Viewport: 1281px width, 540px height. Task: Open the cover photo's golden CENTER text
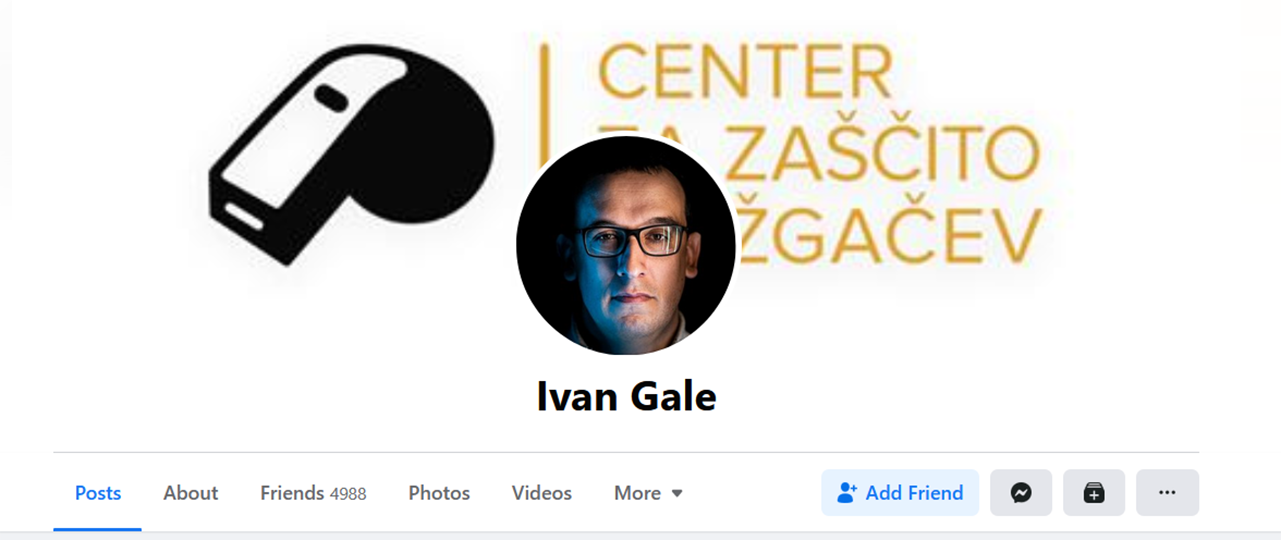coord(745,72)
